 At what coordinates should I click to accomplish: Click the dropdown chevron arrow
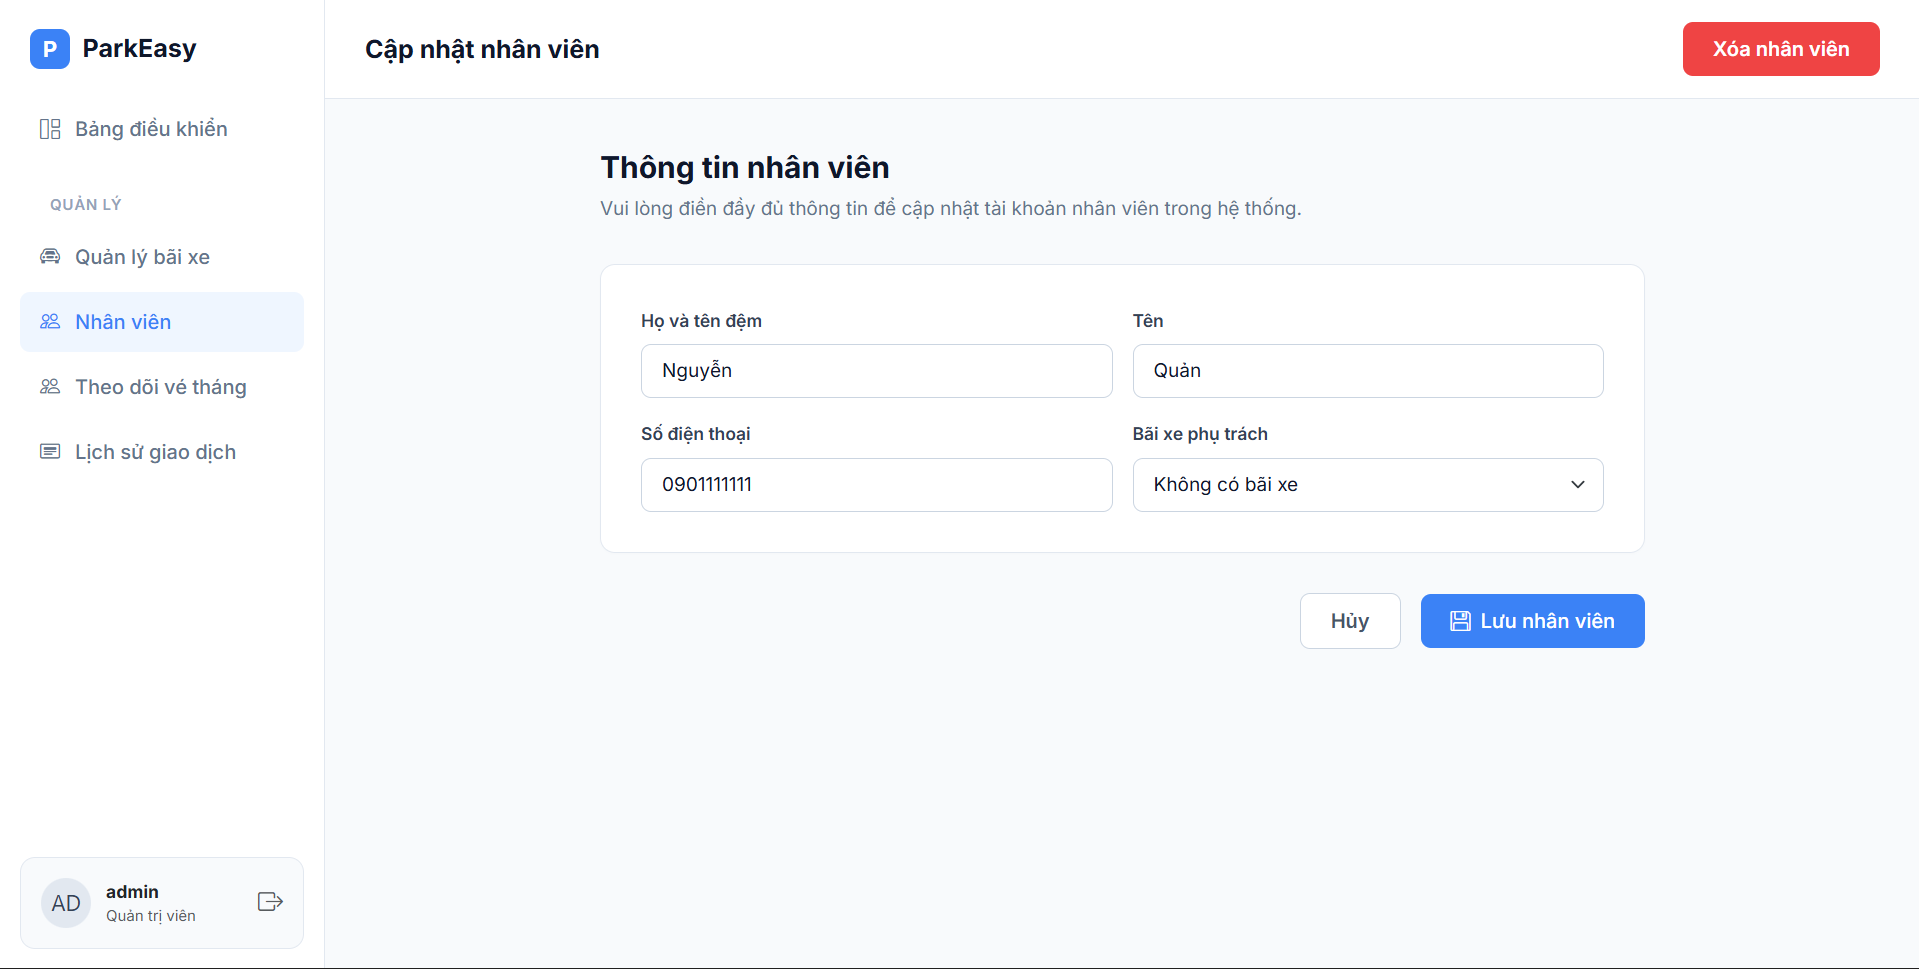coord(1578,485)
